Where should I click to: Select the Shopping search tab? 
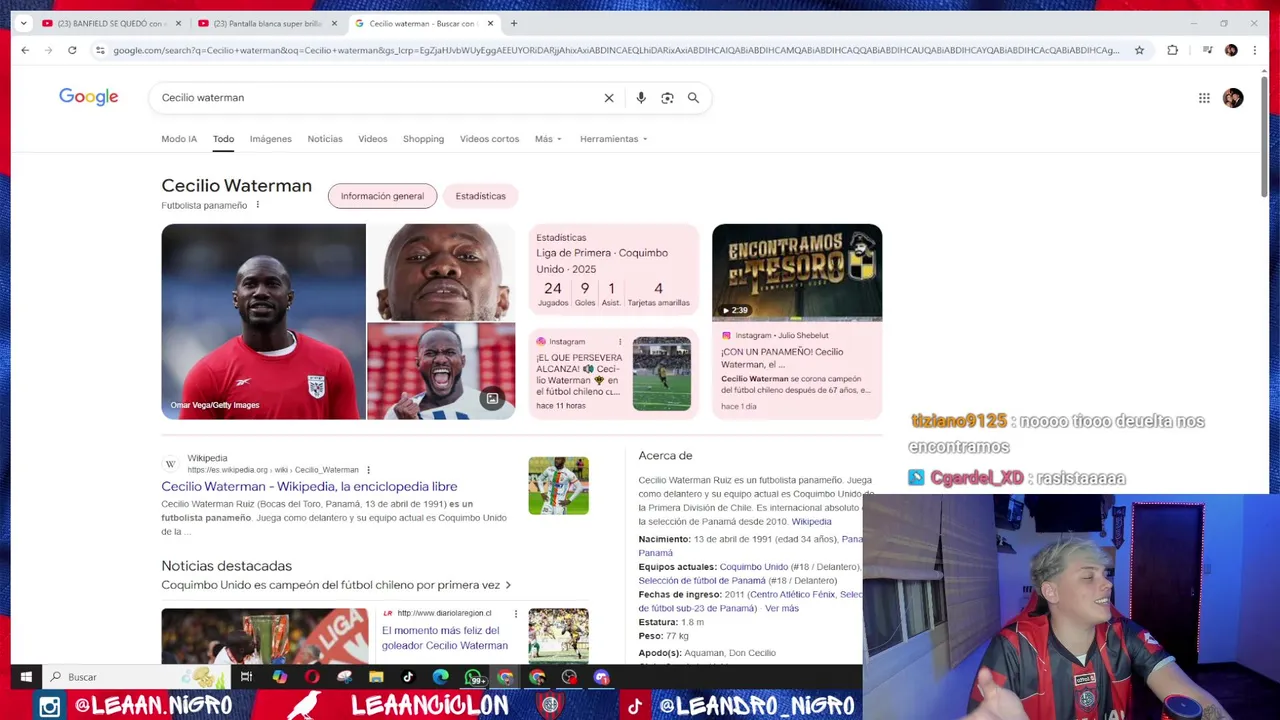[x=423, y=139]
